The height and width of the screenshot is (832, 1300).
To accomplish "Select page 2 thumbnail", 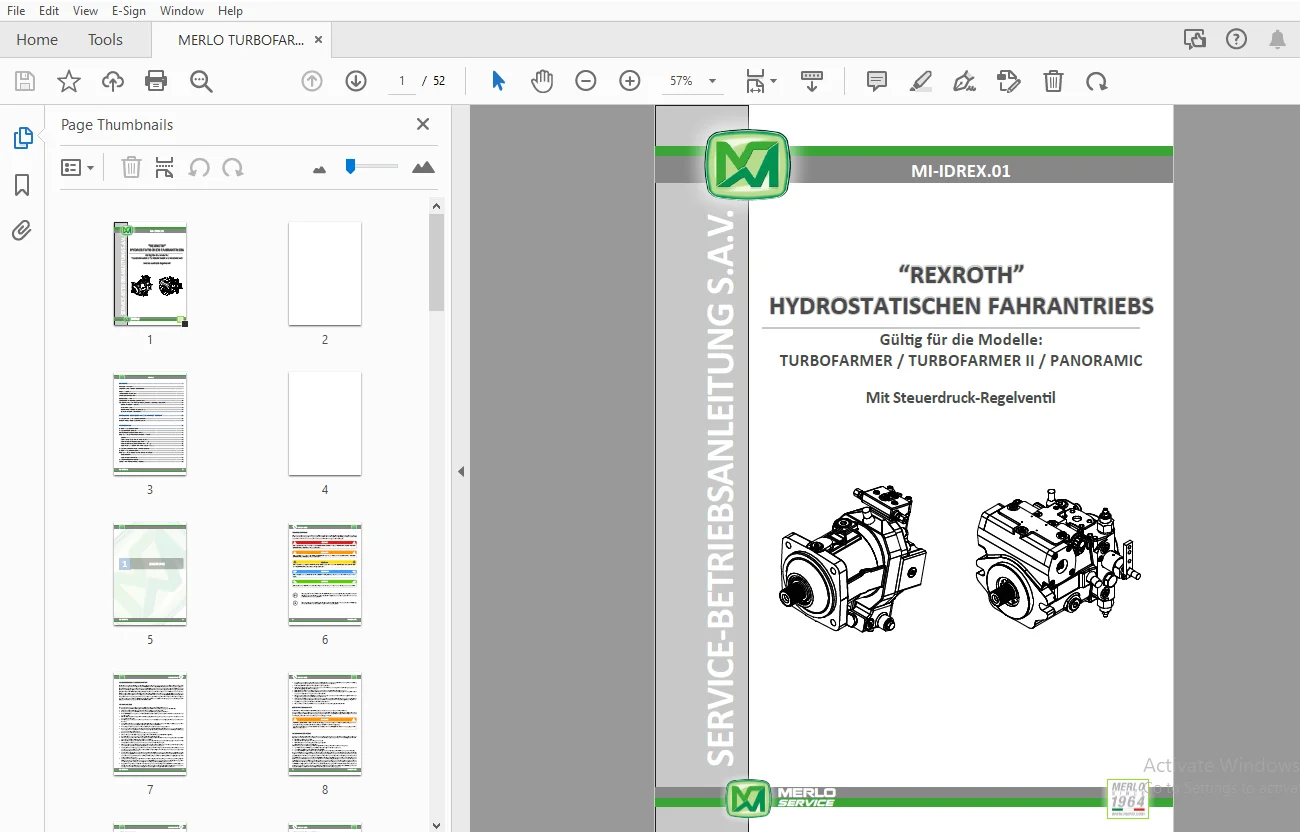I will tap(325, 274).
